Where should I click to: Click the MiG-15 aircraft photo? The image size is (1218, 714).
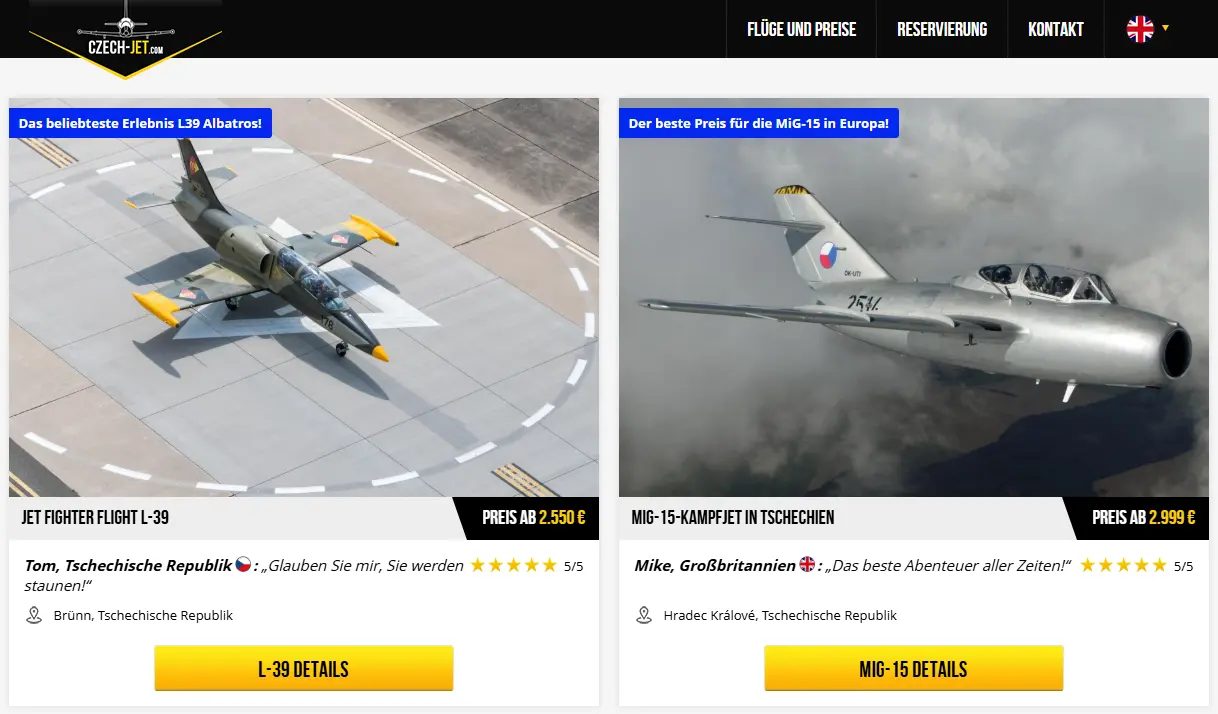(914, 297)
